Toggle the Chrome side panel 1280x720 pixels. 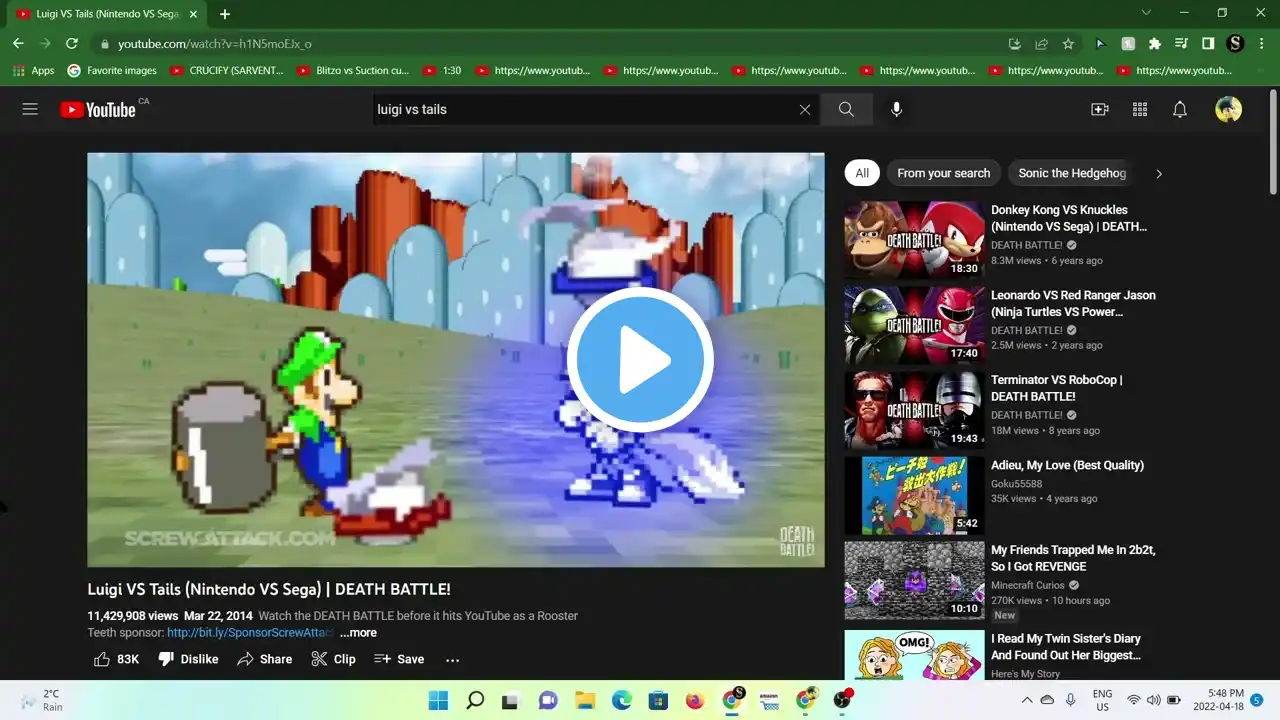(1208, 44)
